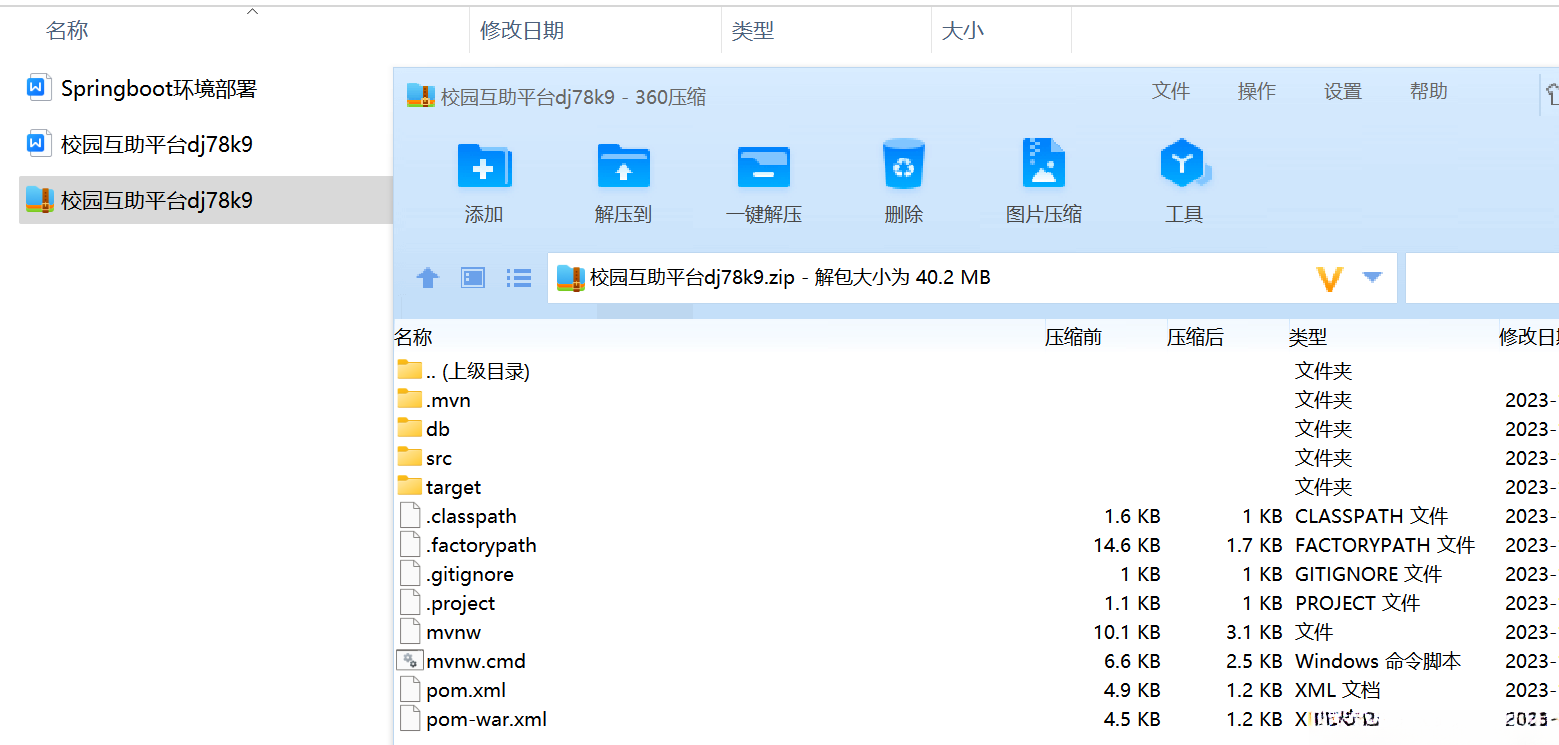Click the mvnw.cmd gear script icon
1559x745 pixels.
click(x=409, y=661)
